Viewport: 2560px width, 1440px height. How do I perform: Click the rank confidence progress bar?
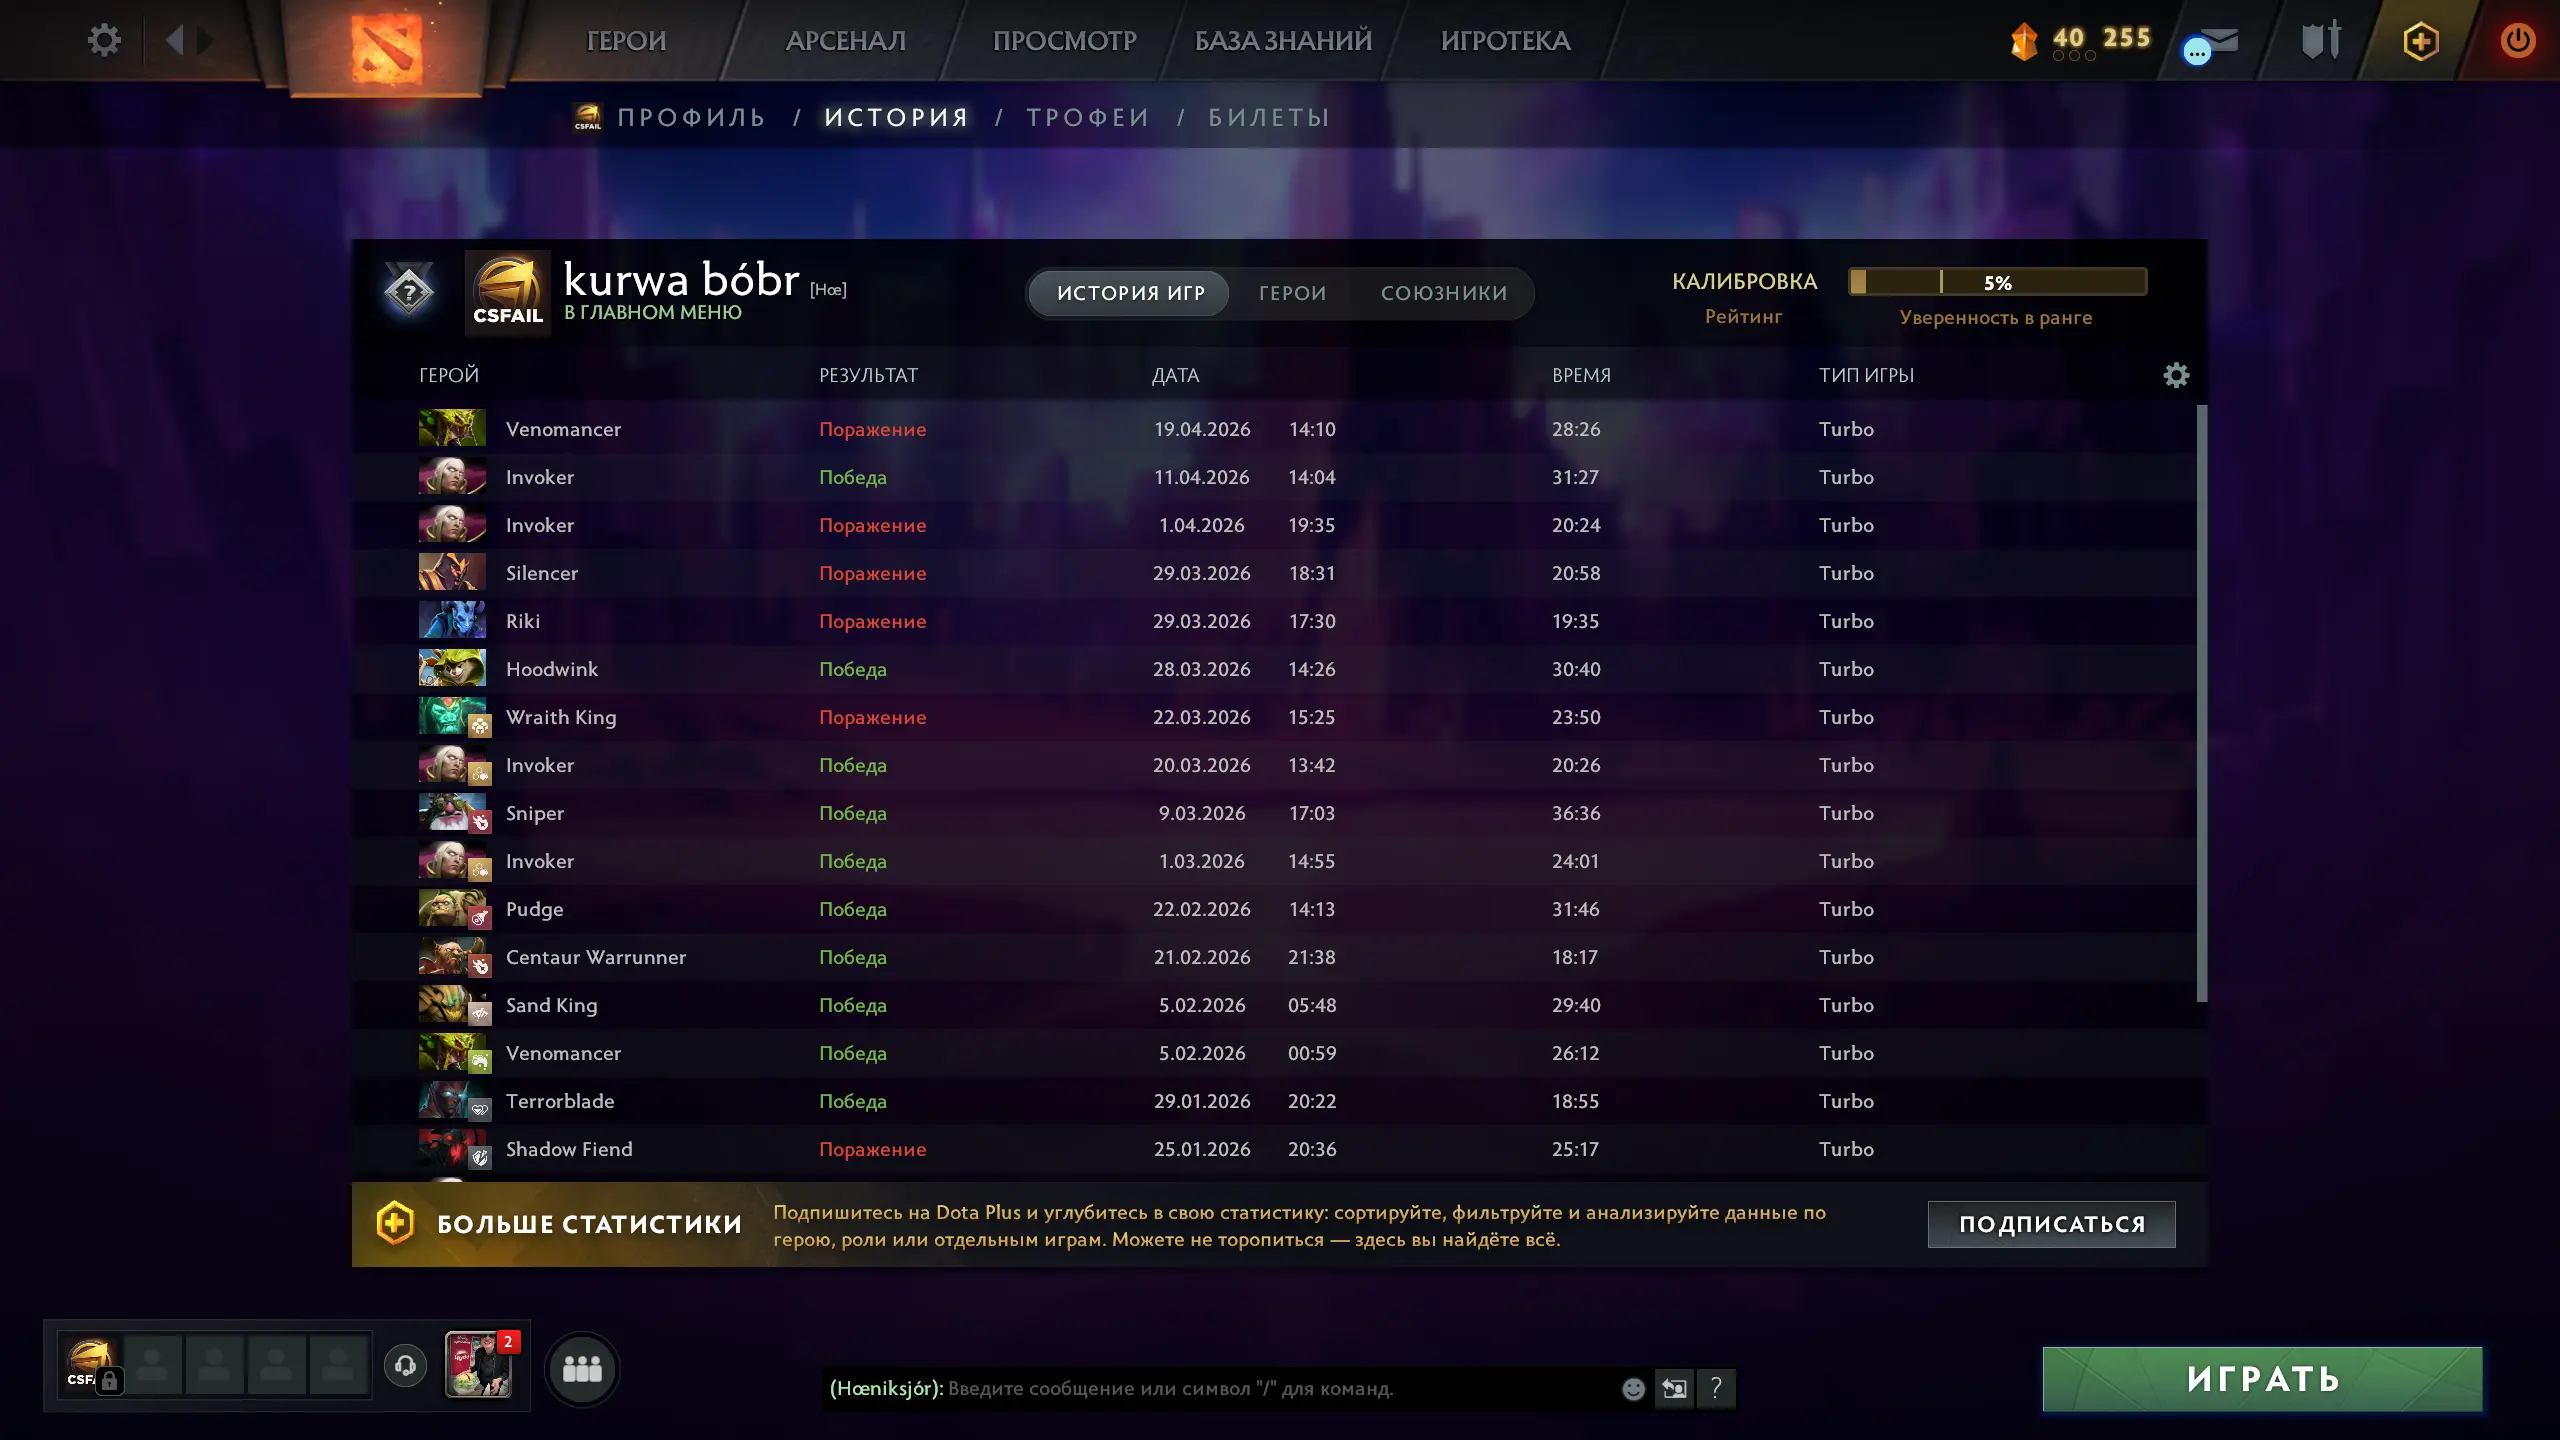click(x=1997, y=282)
